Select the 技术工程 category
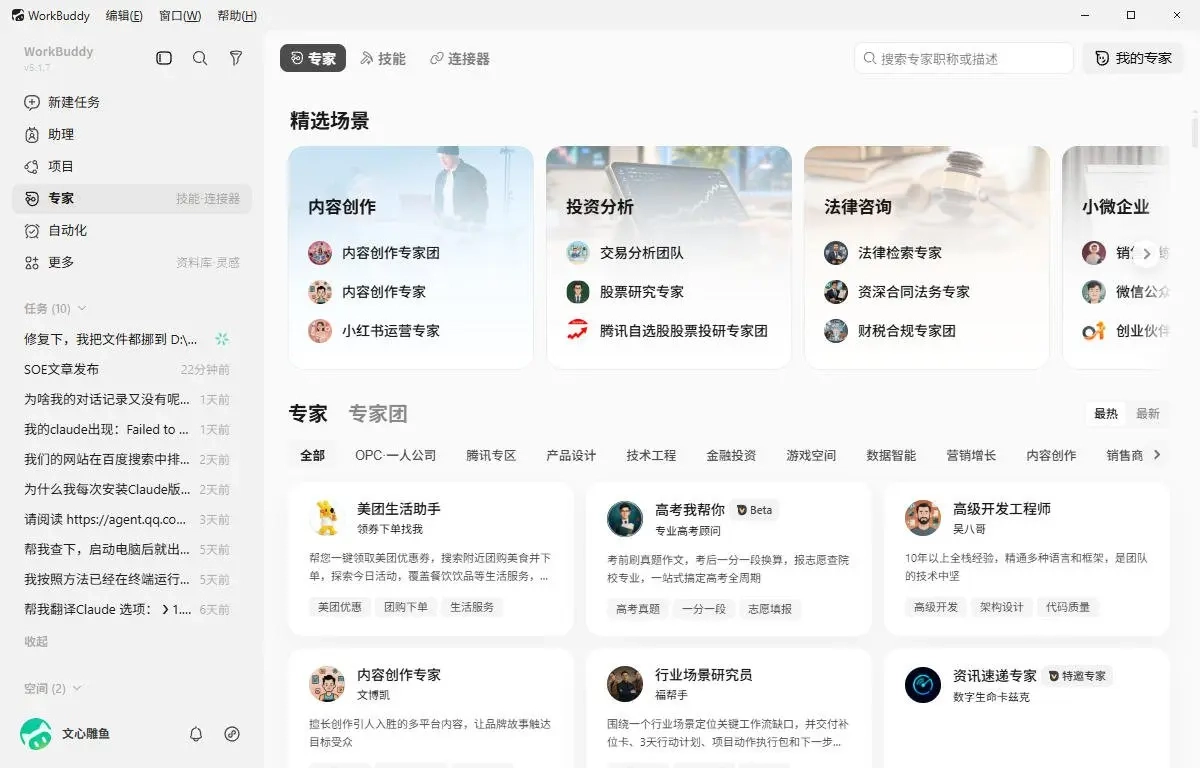This screenshot has height=768, width=1200. [x=651, y=455]
